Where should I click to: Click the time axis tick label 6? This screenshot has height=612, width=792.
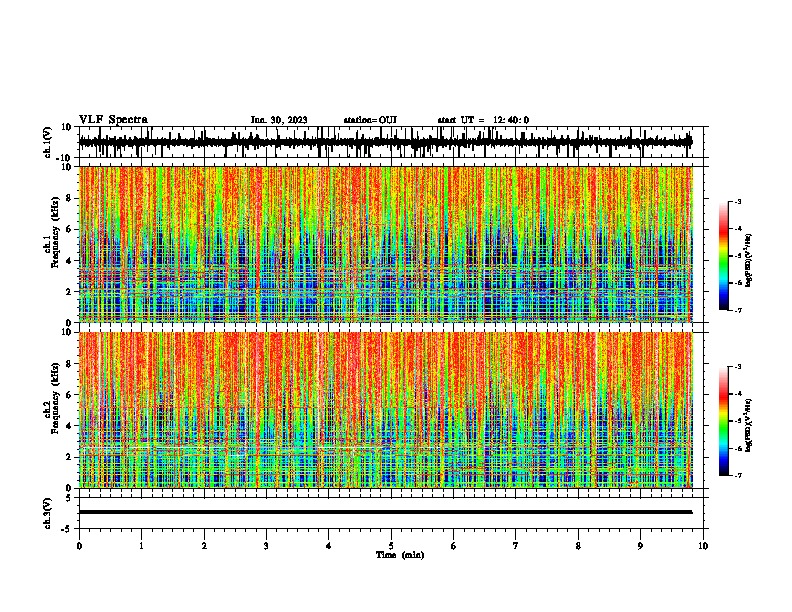(454, 546)
